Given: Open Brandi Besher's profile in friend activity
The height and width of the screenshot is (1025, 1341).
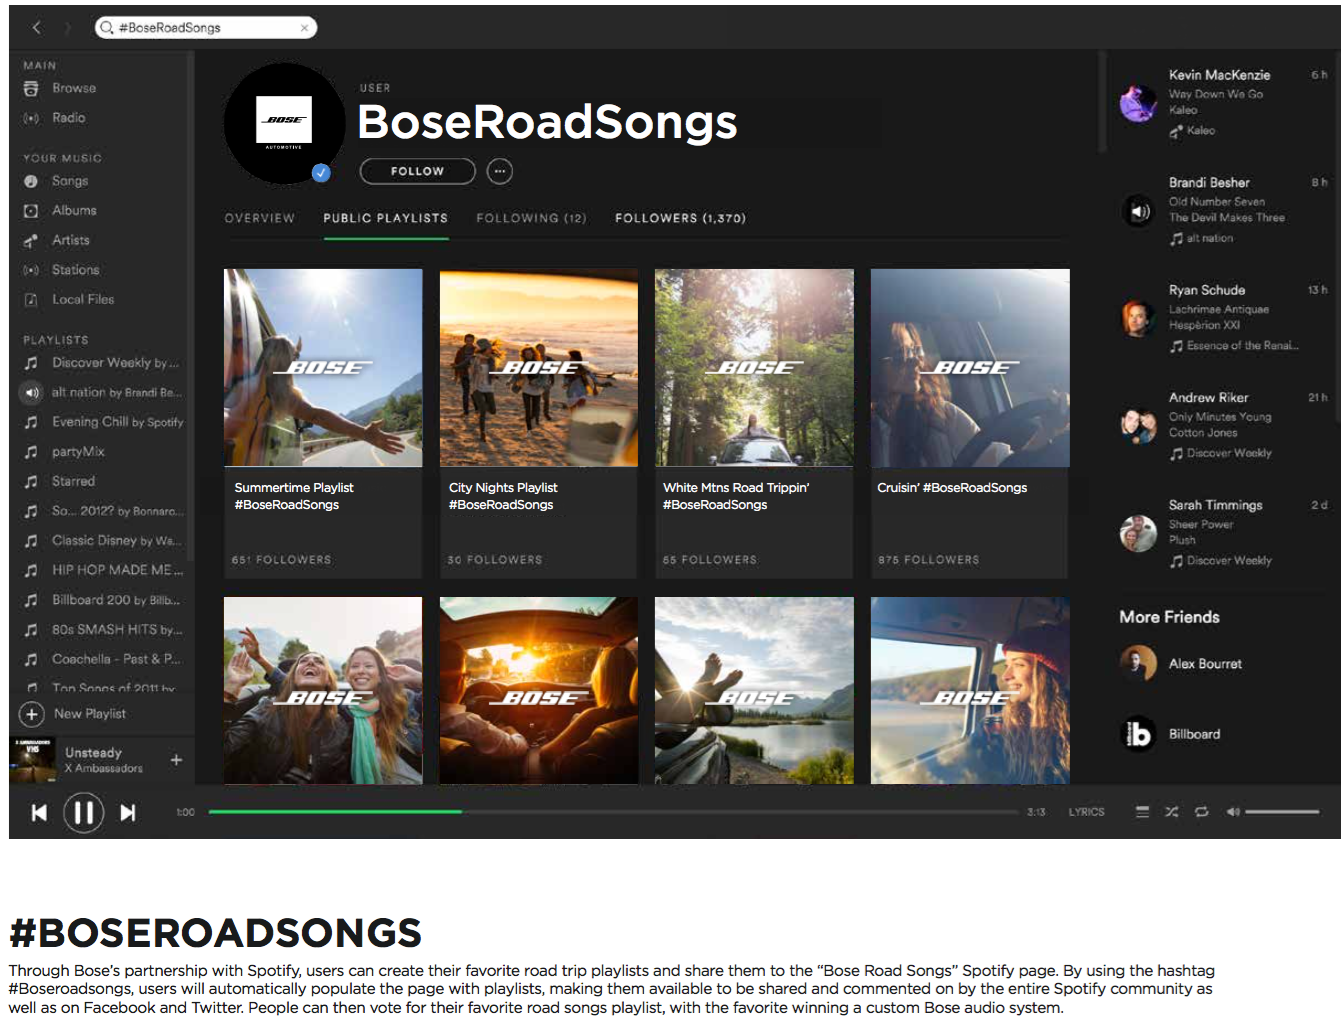Looking at the screenshot, I should pos(1209,183).
